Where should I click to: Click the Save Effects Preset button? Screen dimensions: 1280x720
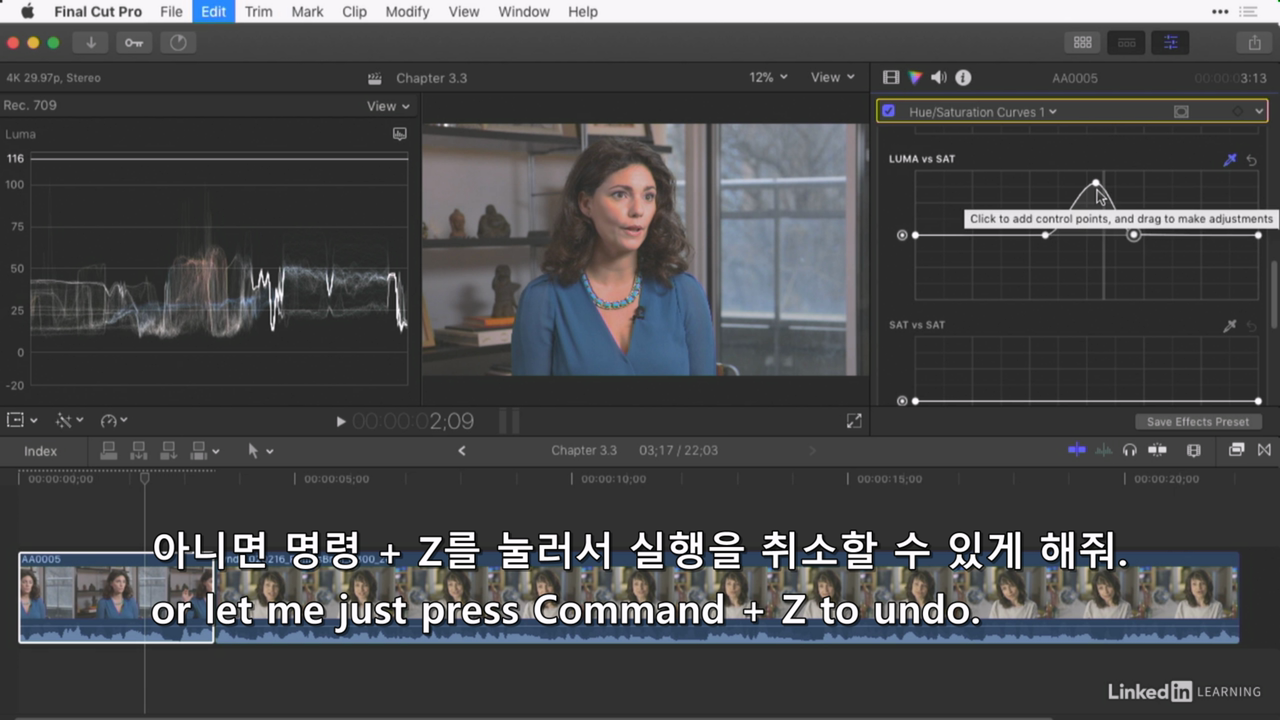tap(1198, 422)
